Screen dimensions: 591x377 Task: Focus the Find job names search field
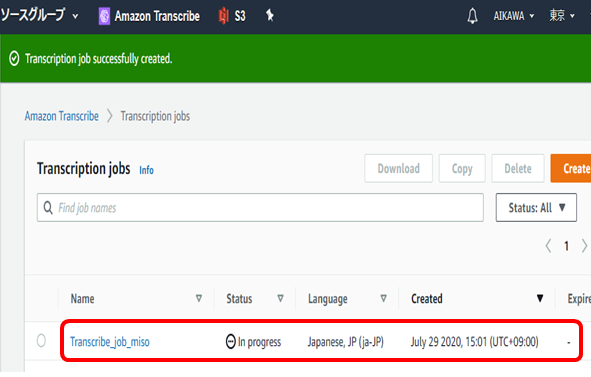point(260,207)
